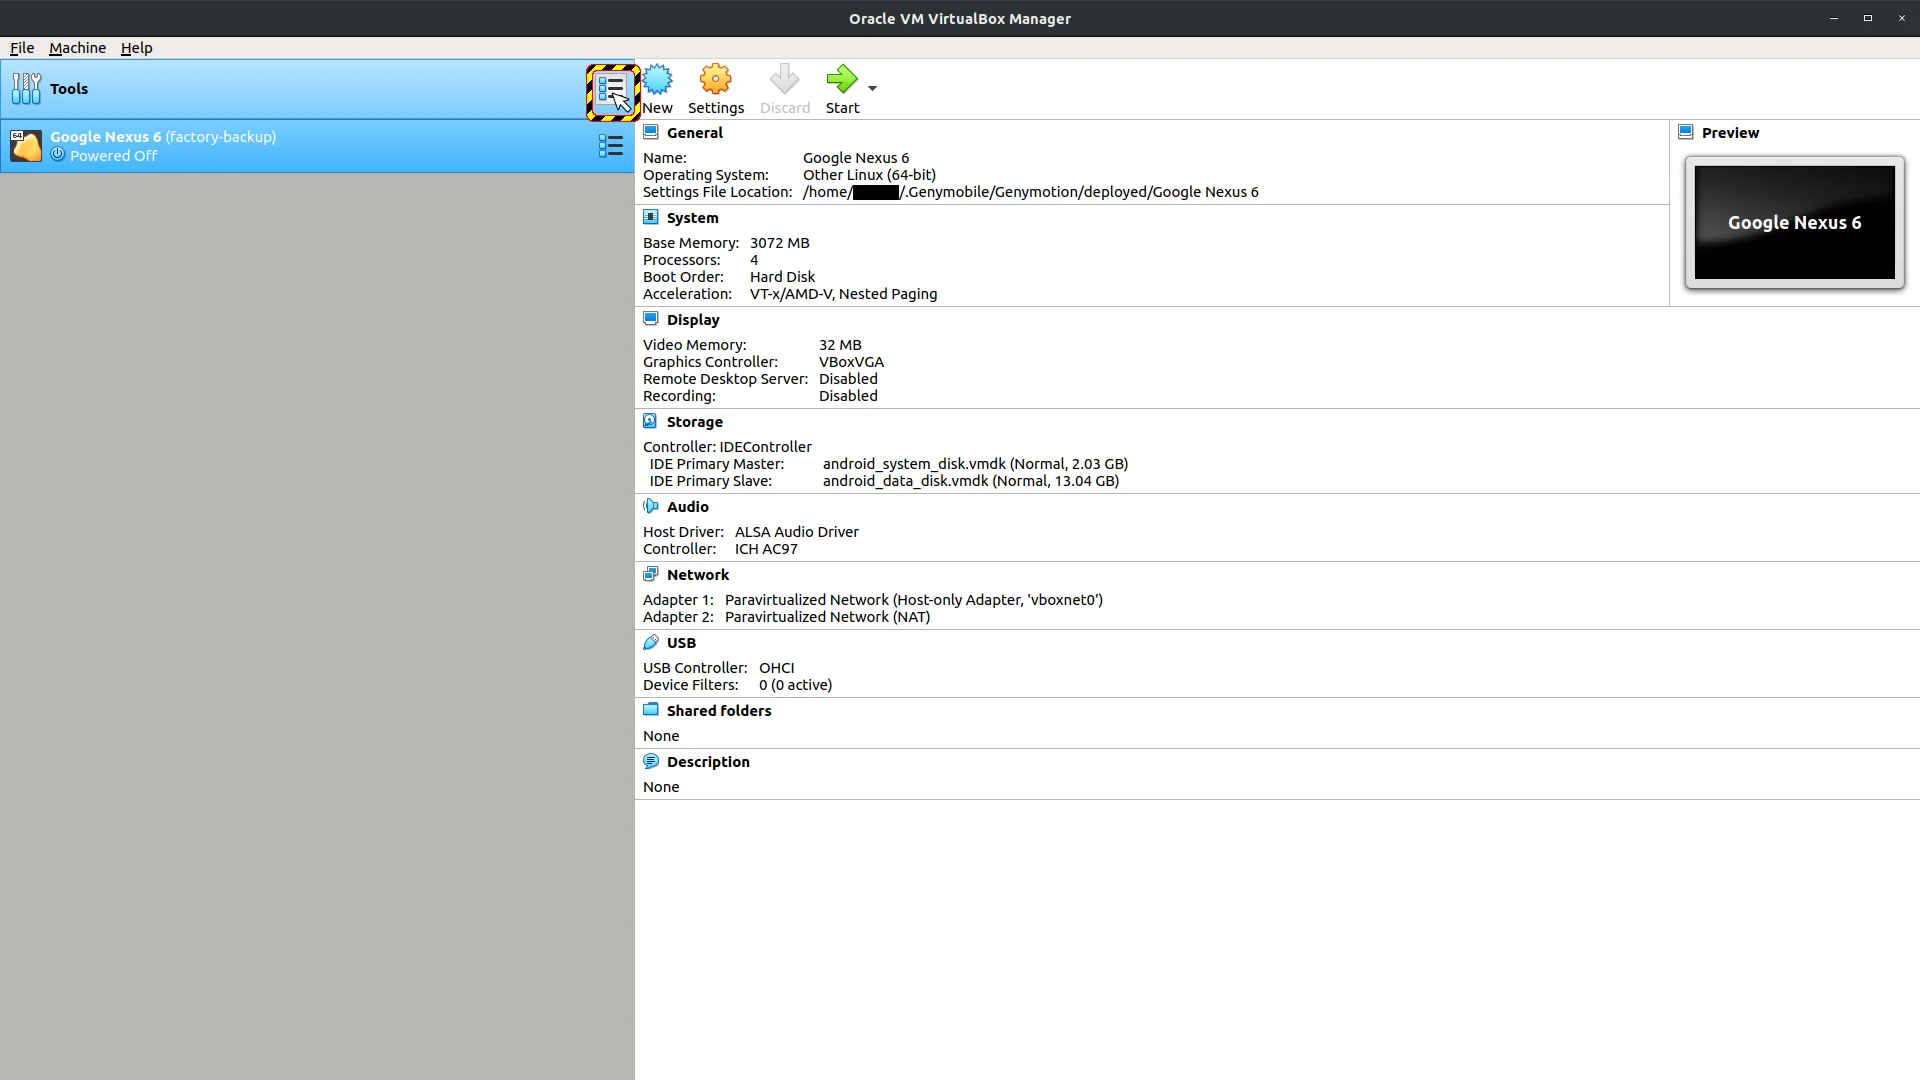Click the Discard toolbar icon
Screen dimensions: 1920x1080
pos(785,88)
